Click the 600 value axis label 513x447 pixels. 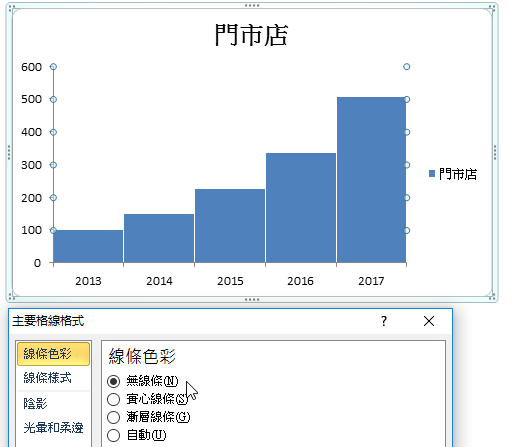click(x=31, y=67)
